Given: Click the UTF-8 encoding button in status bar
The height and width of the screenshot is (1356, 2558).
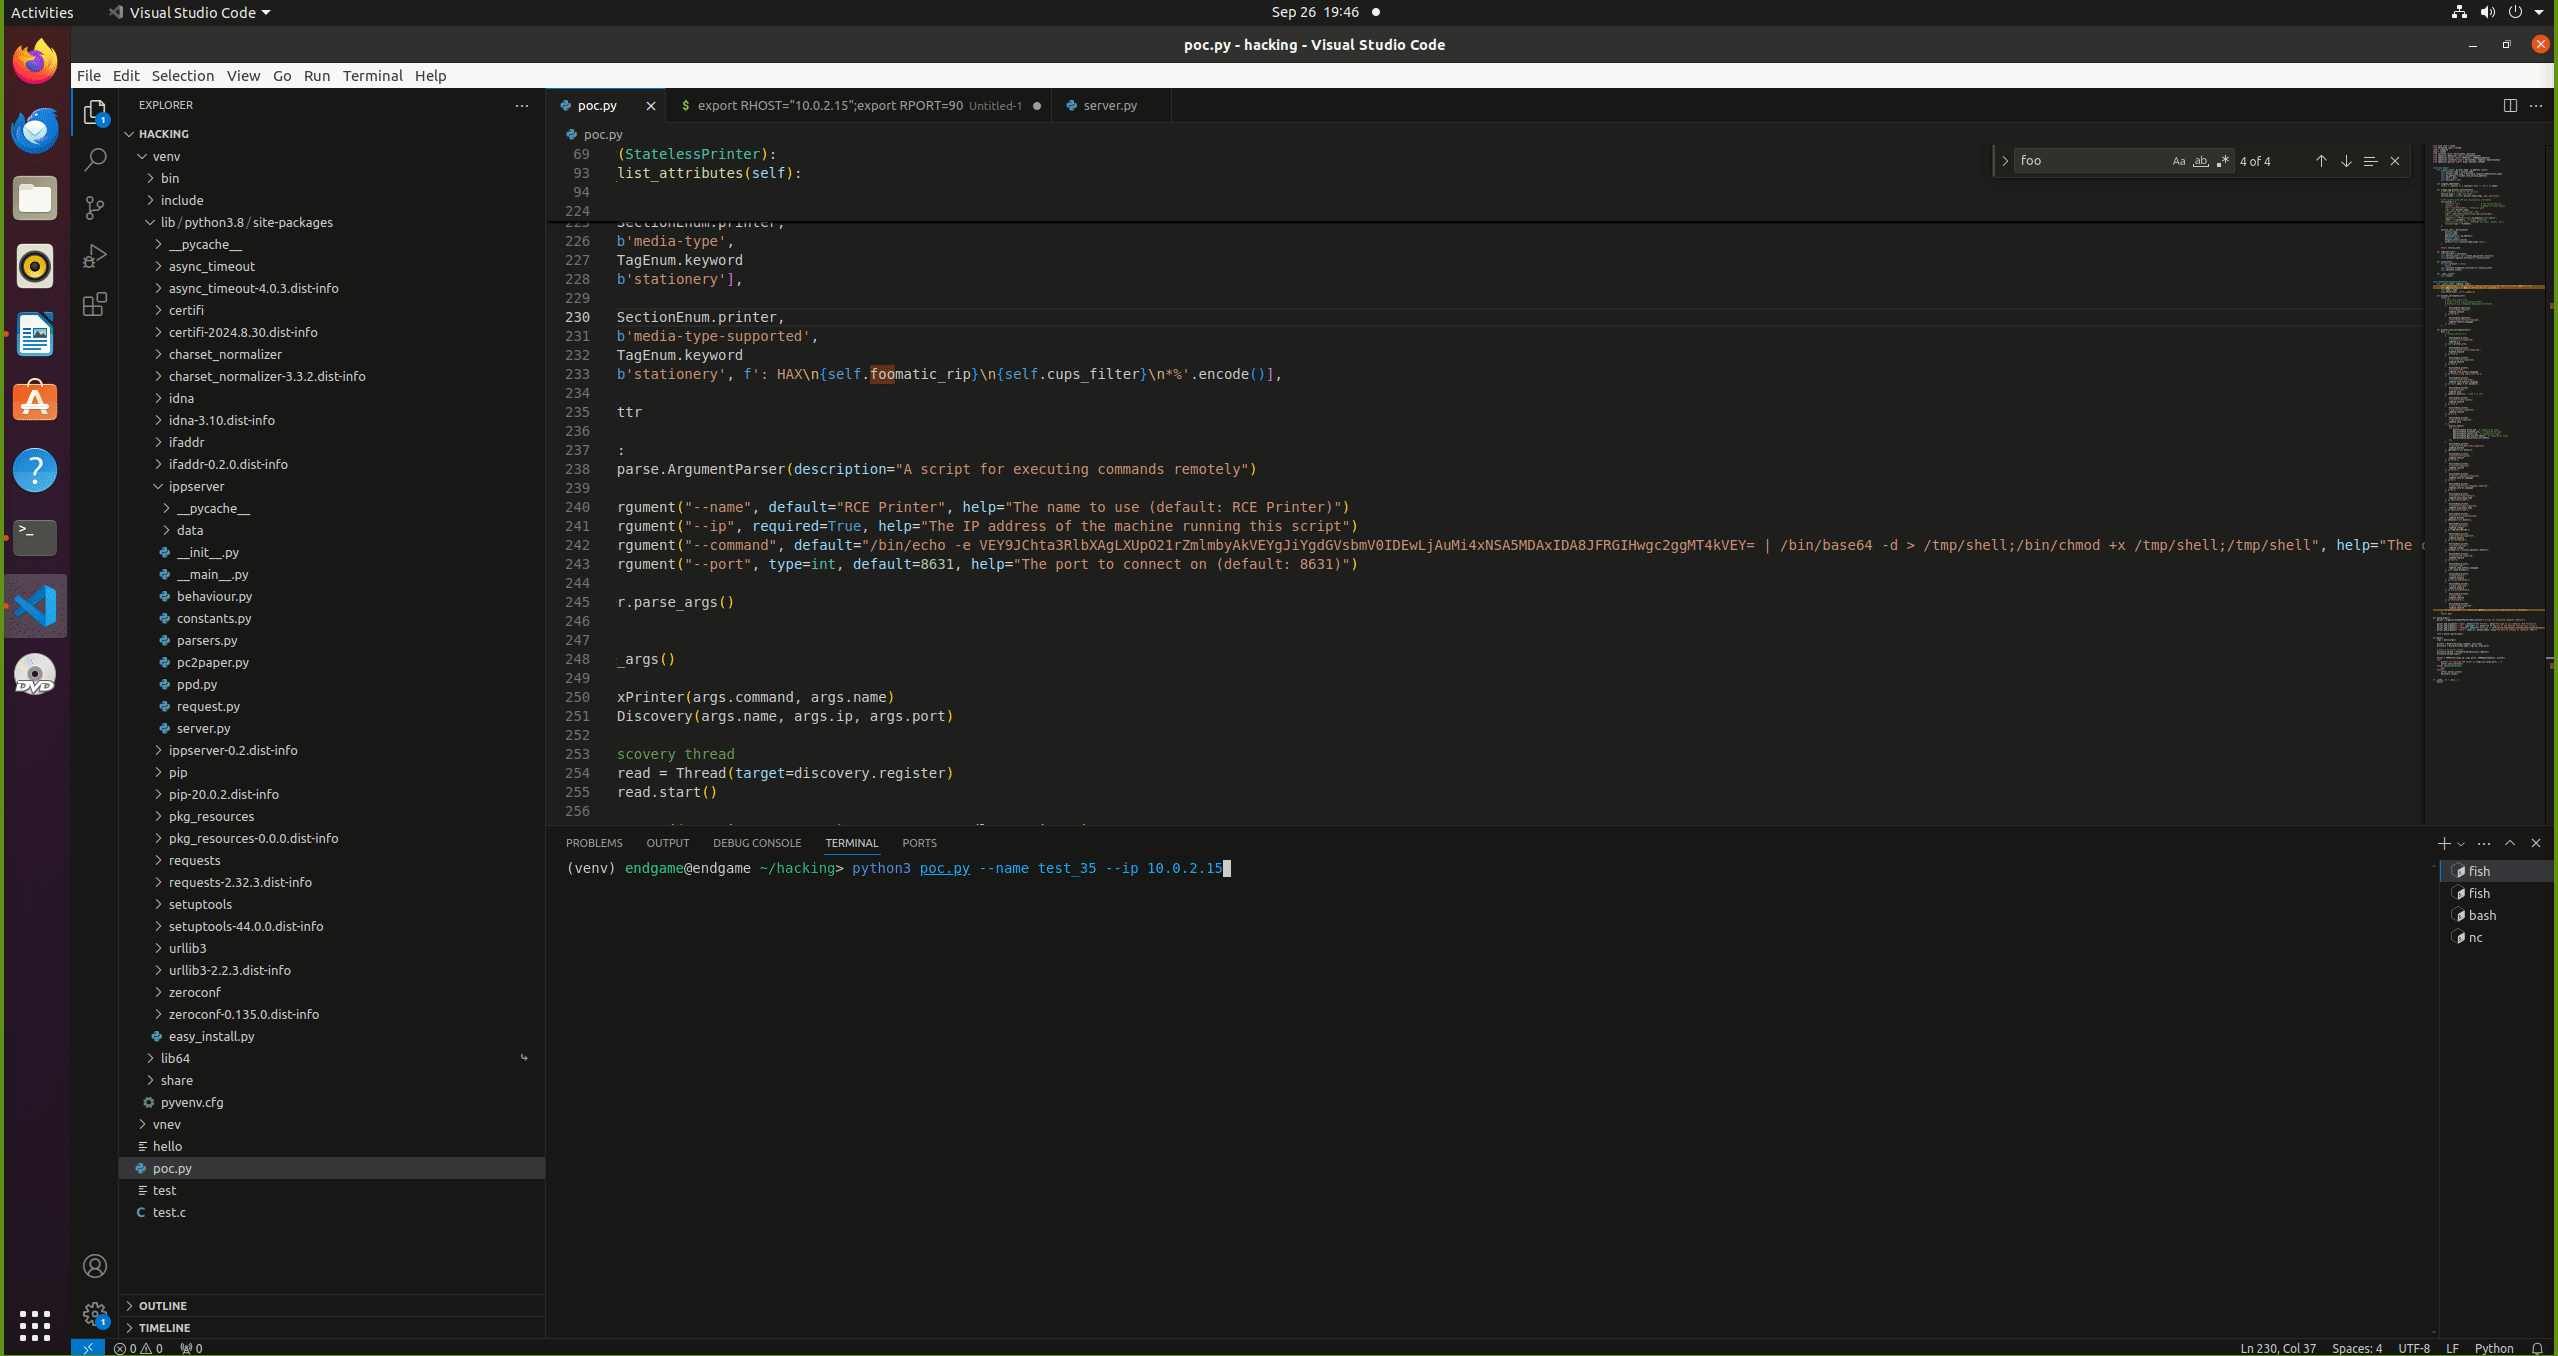Looking at the screenshot, I should point(2415,1347).
